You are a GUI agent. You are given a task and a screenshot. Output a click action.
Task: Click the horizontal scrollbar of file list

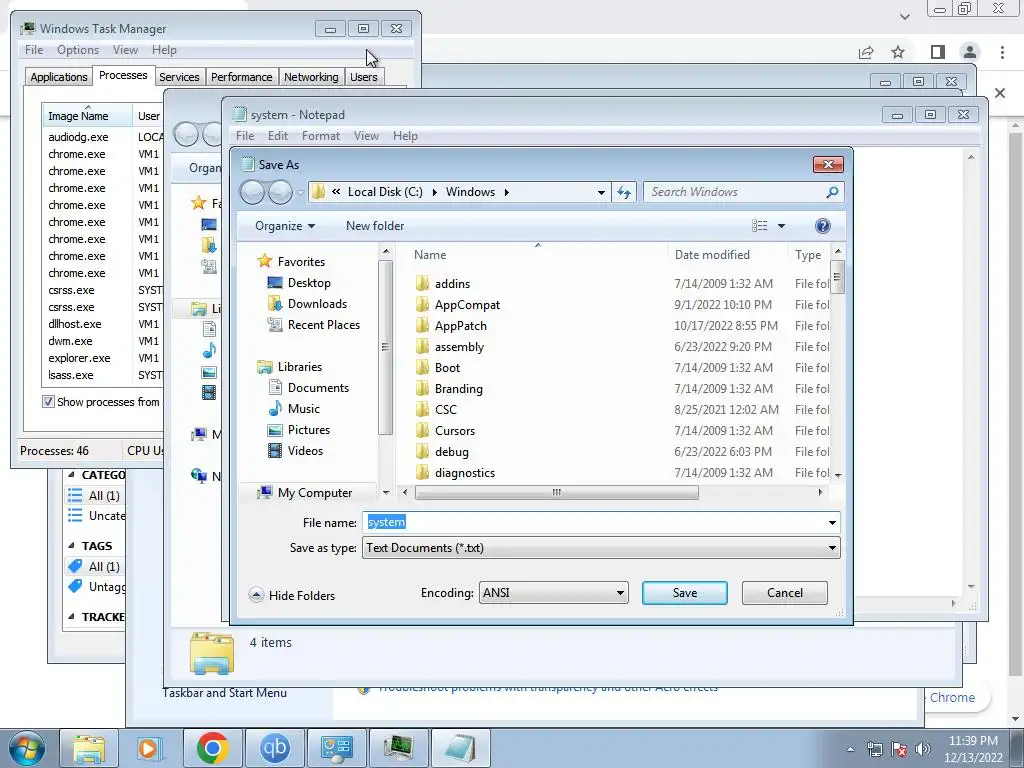point(556,492)
